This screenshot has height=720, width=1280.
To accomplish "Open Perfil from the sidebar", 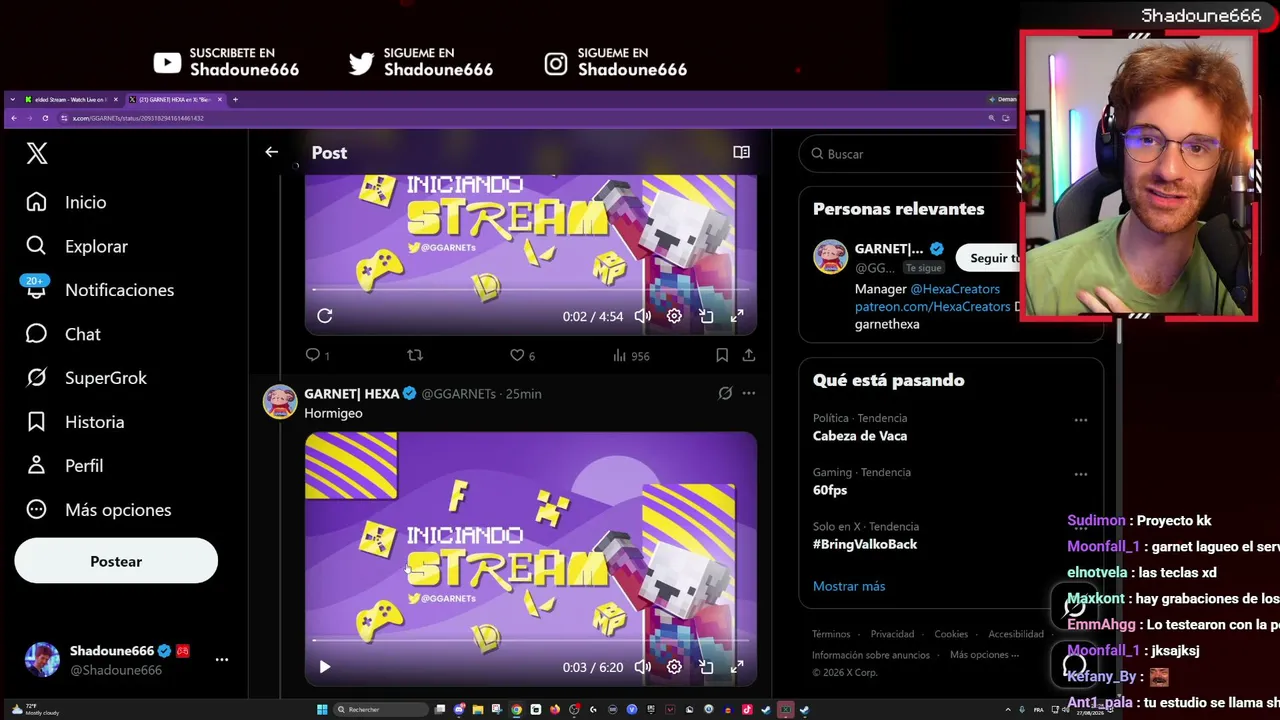I will pos(65,466).
